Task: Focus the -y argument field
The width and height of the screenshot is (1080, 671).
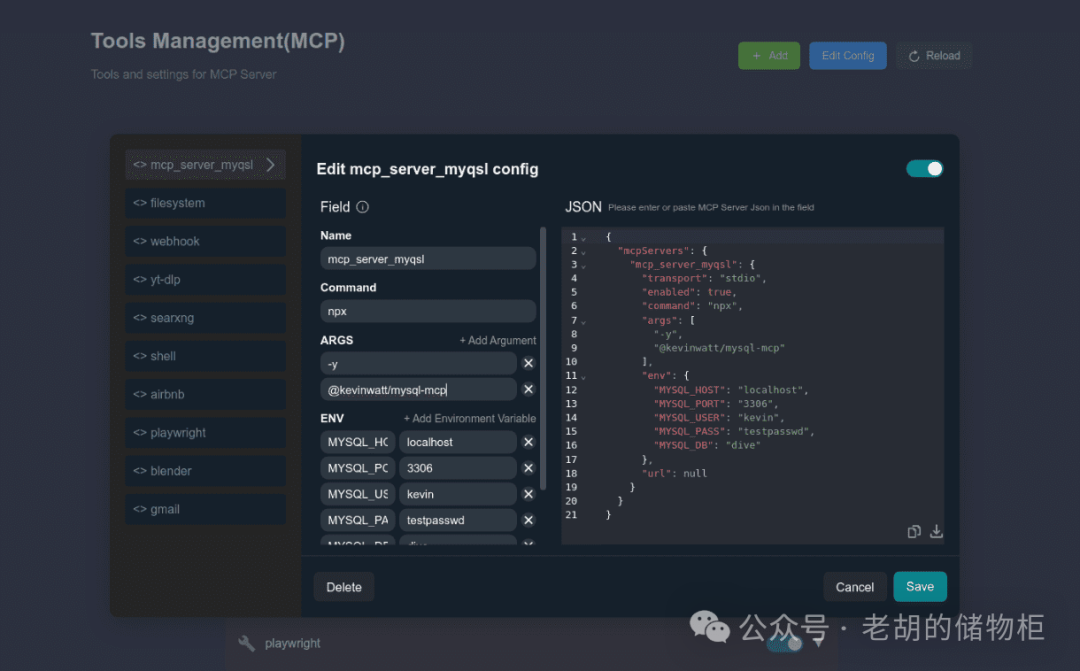Action: 418,364
